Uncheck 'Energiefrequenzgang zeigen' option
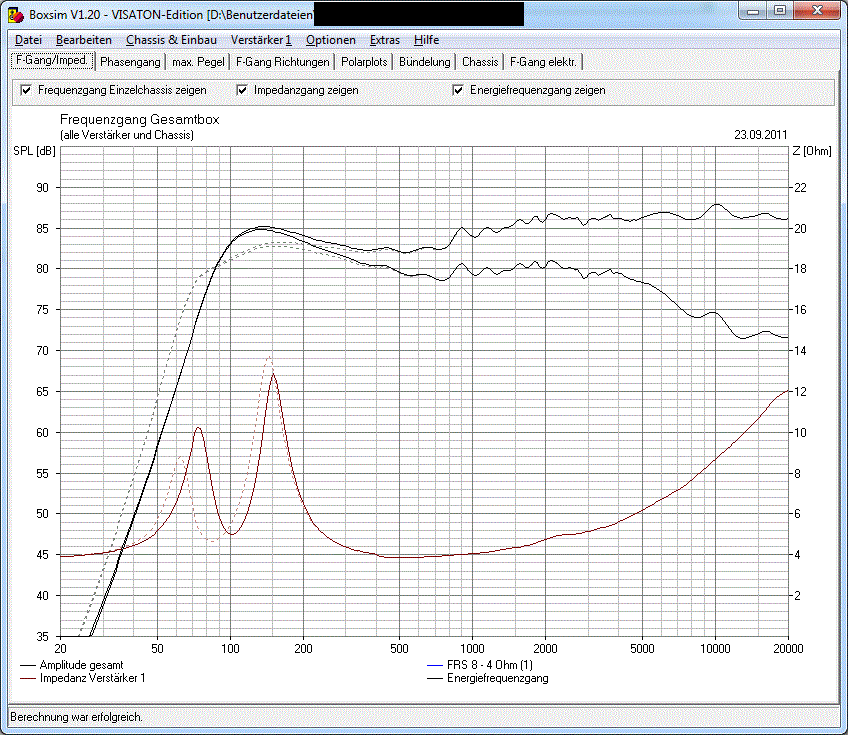 (x=460, y=90)
